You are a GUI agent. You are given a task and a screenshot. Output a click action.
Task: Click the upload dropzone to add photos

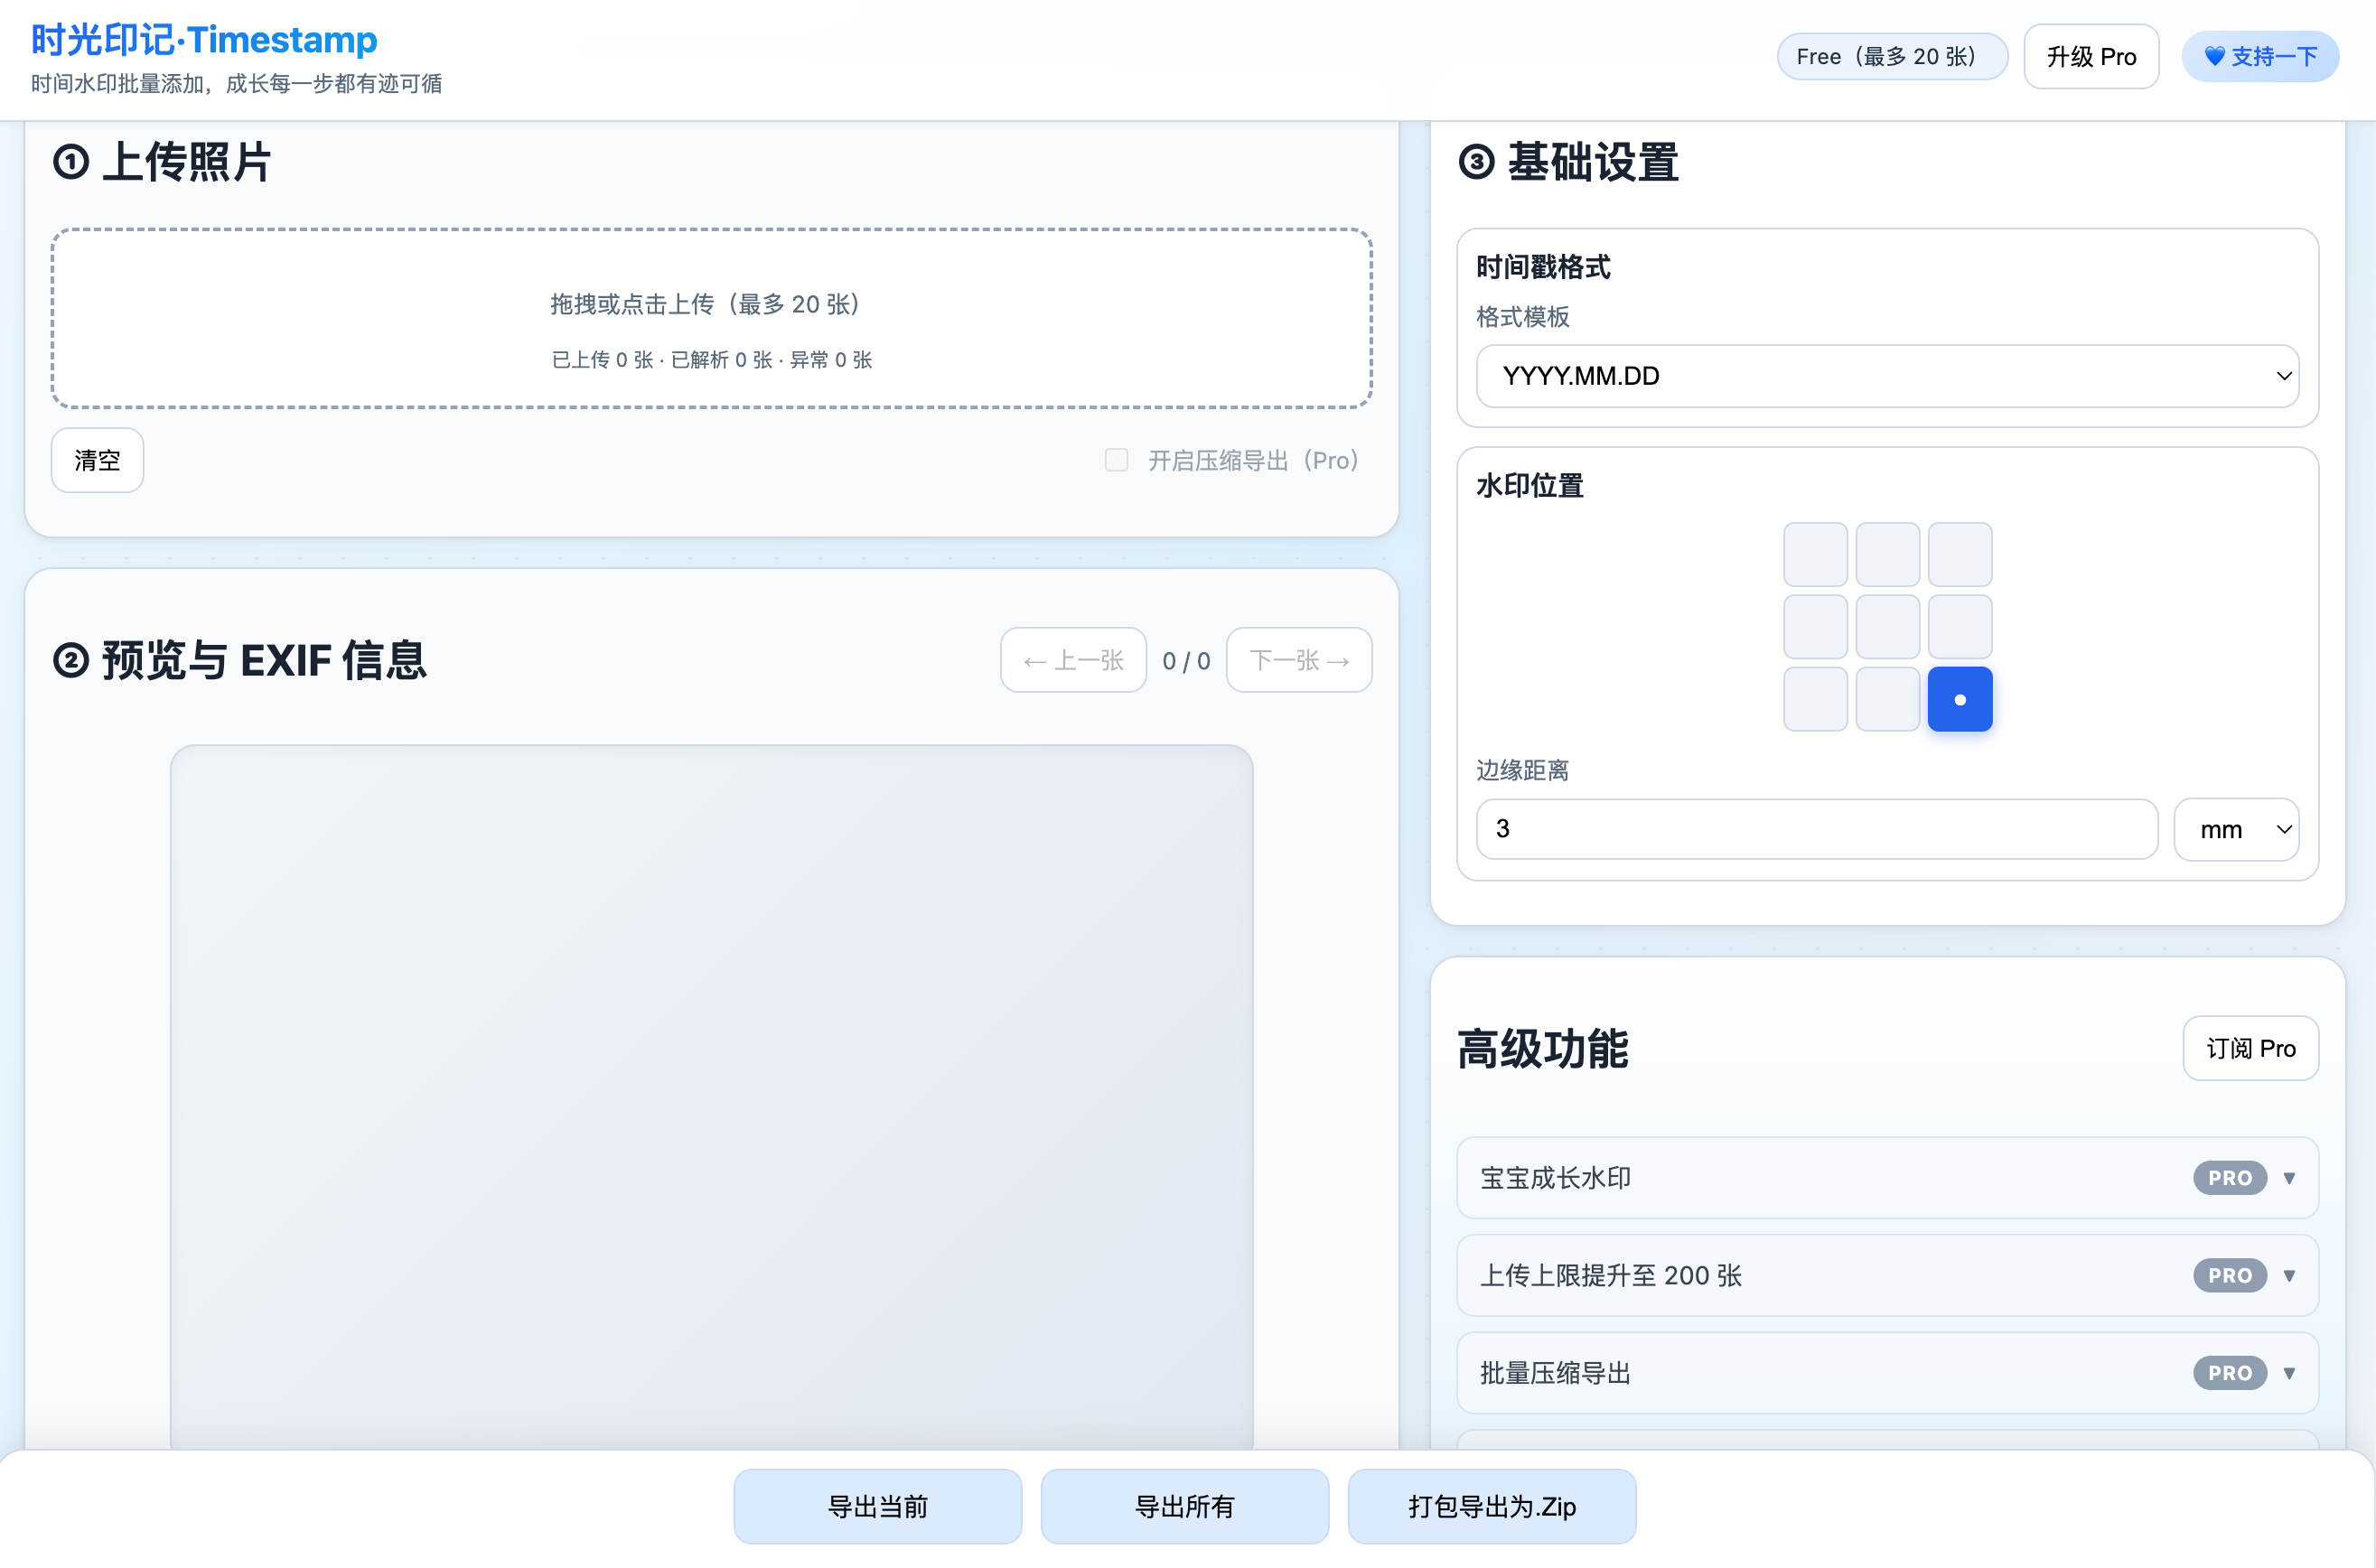[x=712, y=319]
